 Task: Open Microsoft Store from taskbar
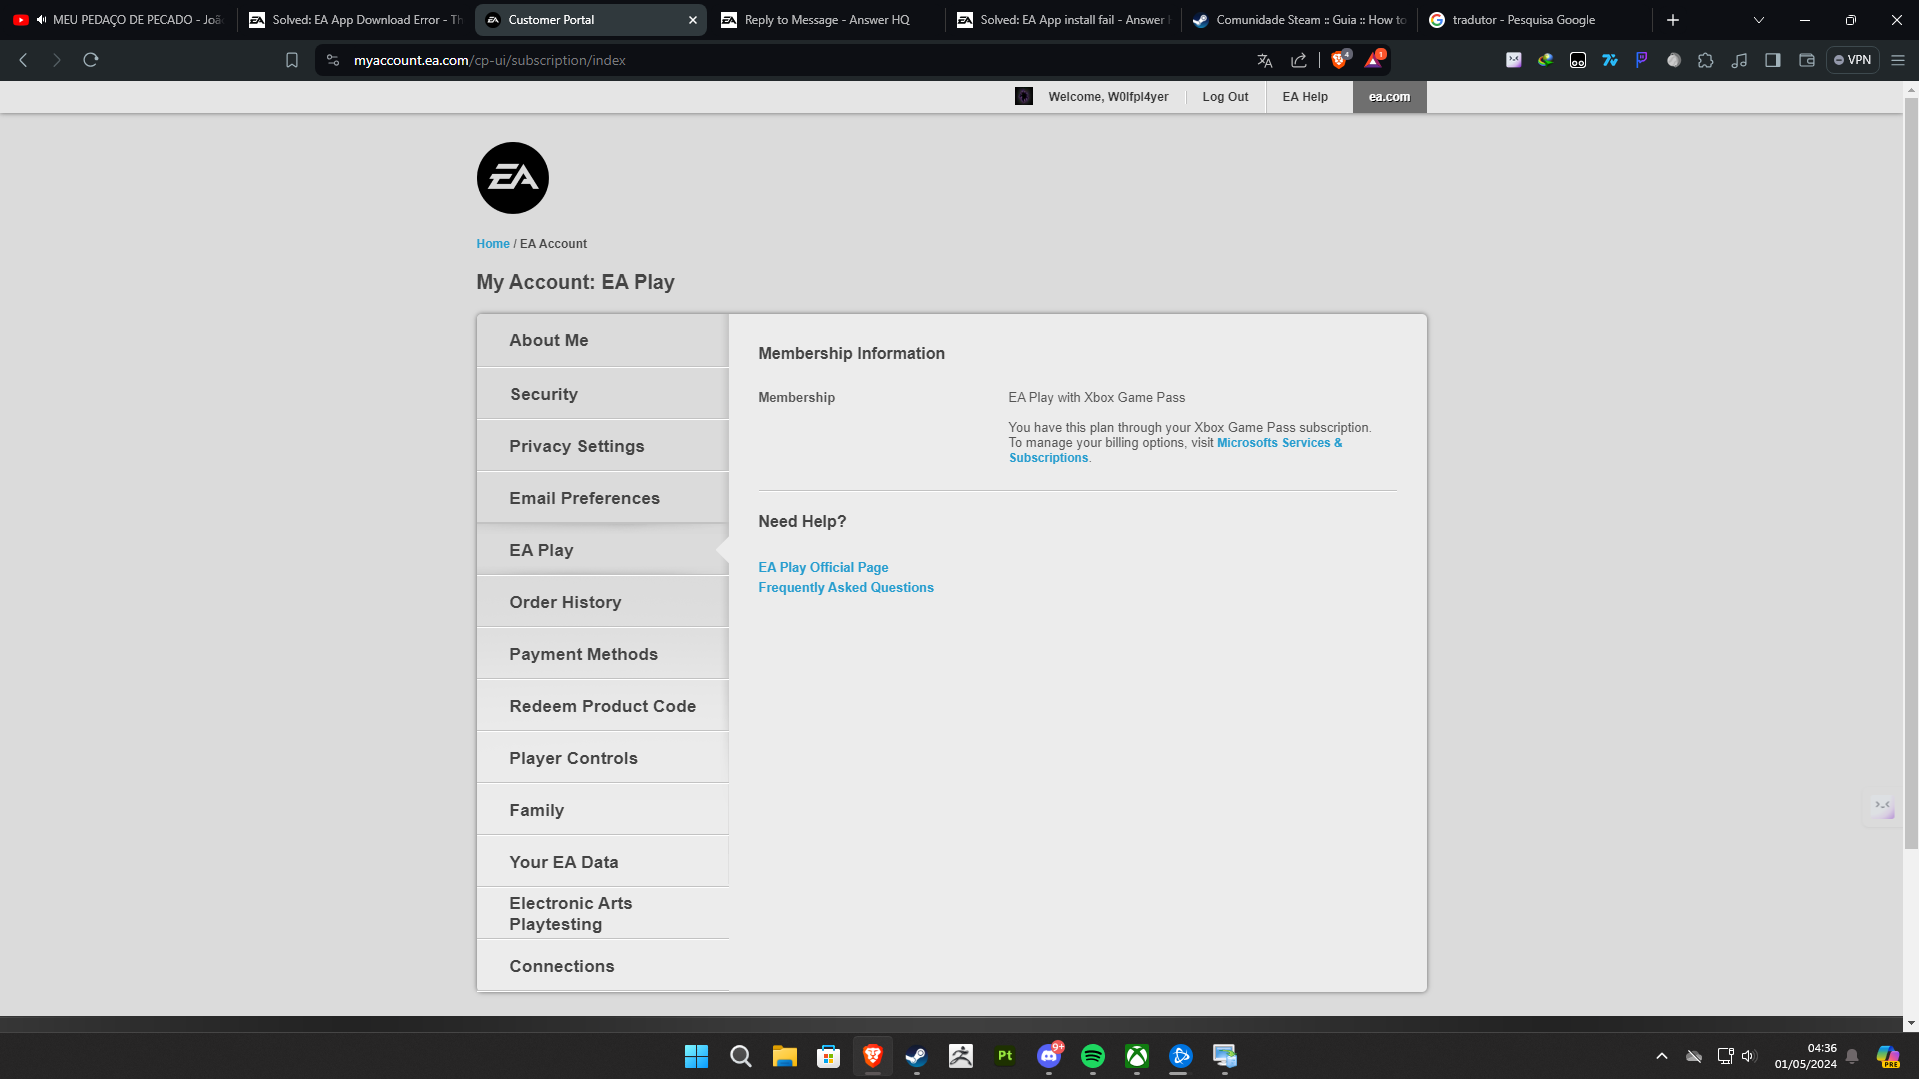point(828,1056)
